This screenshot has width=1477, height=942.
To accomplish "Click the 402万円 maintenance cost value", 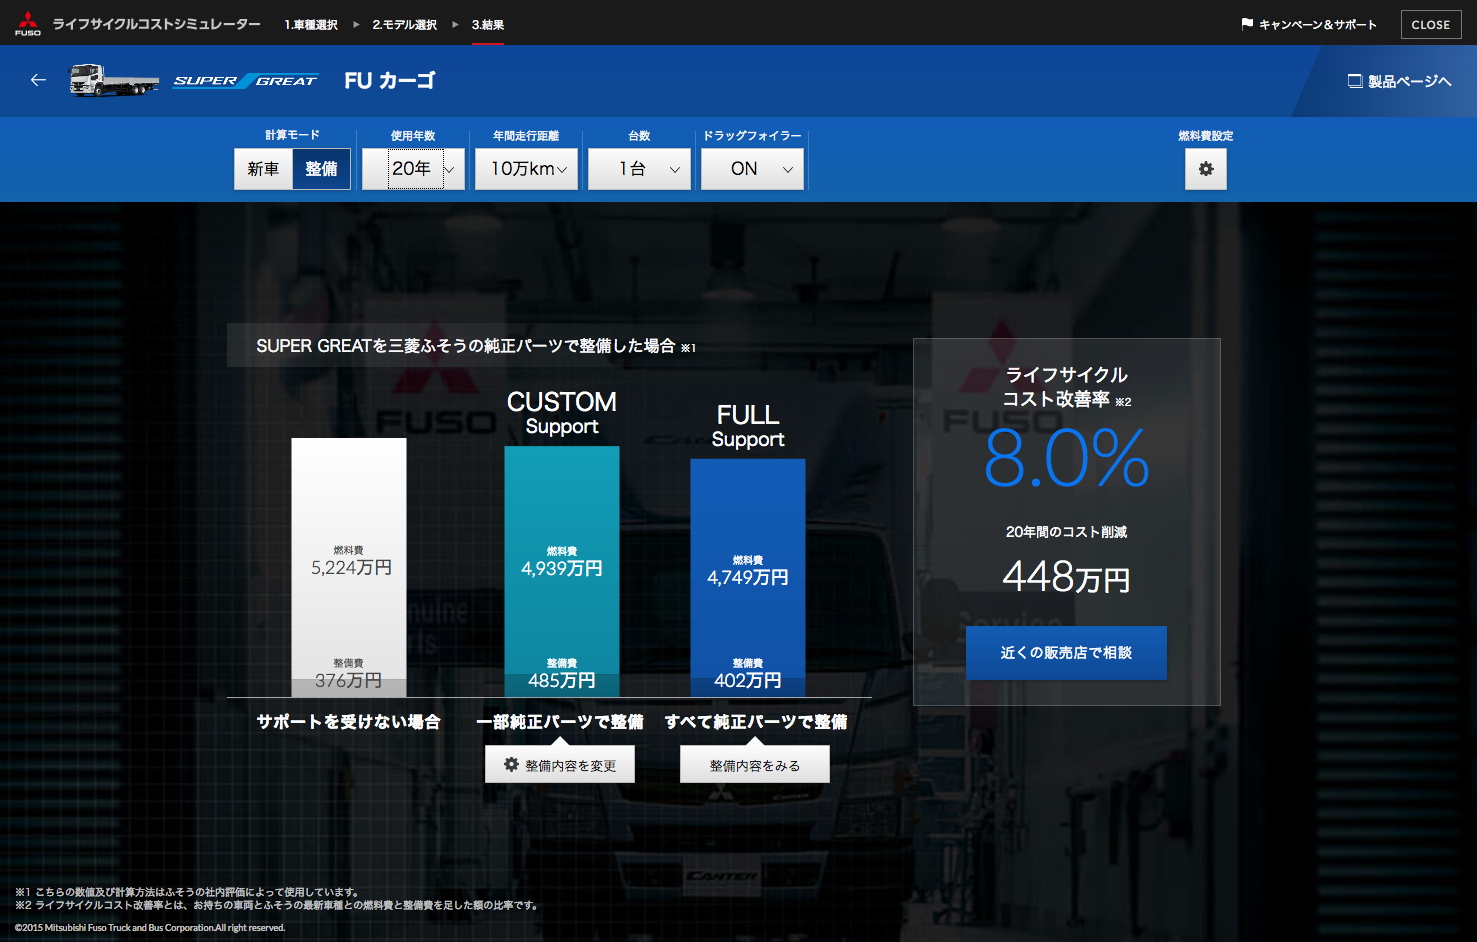I will (748, 680).
